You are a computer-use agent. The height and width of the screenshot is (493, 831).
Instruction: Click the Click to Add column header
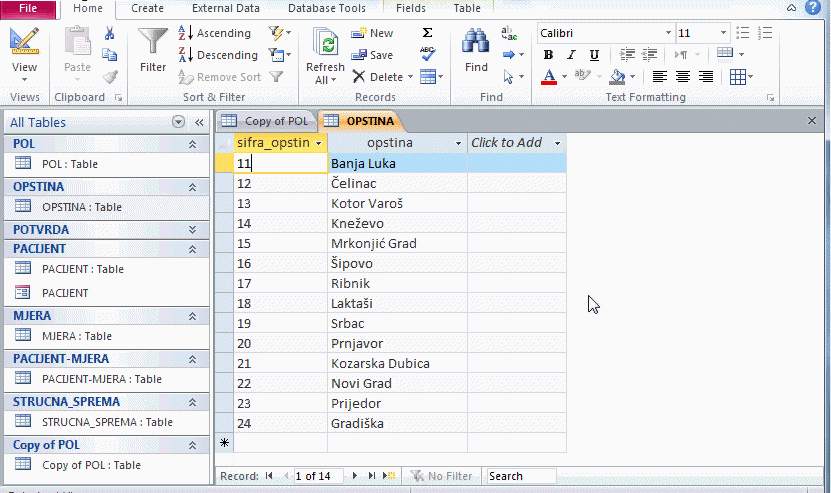(507, 143)
